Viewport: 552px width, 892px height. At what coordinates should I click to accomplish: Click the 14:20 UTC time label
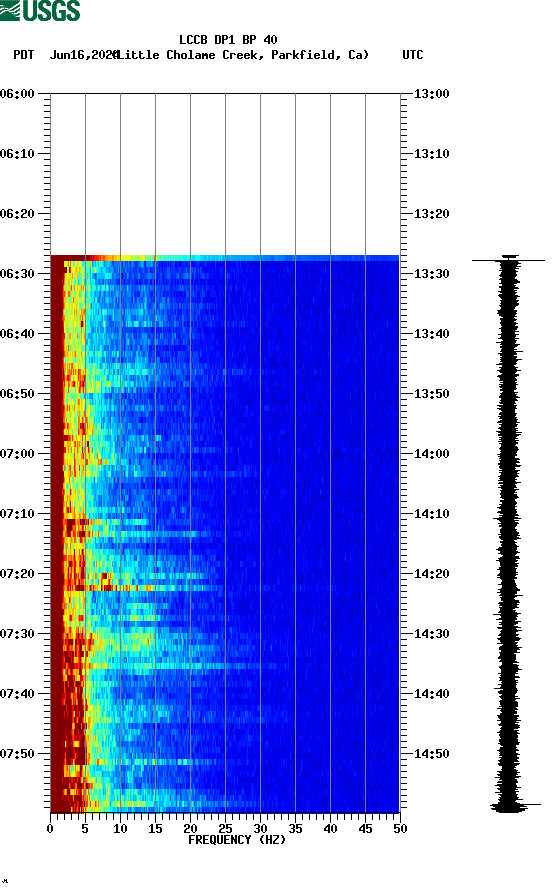point(431,573)
